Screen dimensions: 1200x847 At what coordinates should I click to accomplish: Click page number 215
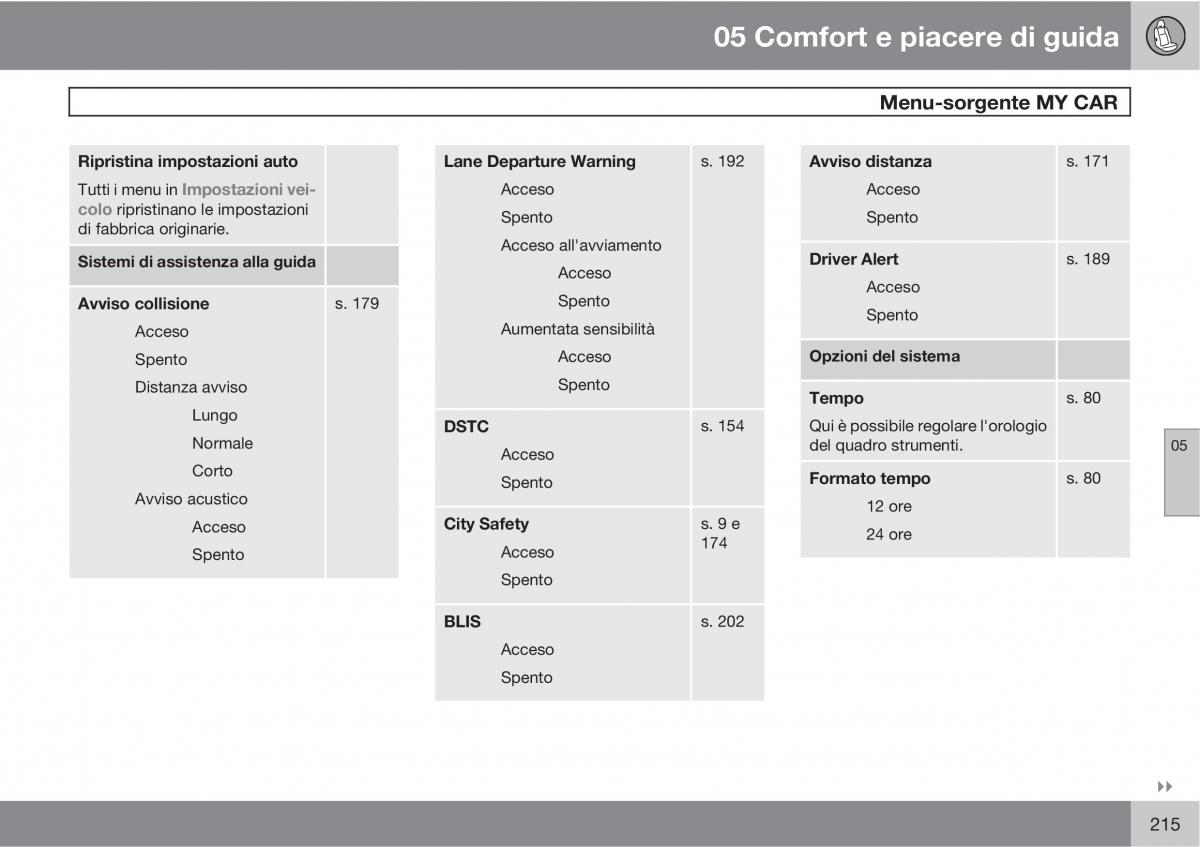pyautogui.click(x=1164, y=824)
